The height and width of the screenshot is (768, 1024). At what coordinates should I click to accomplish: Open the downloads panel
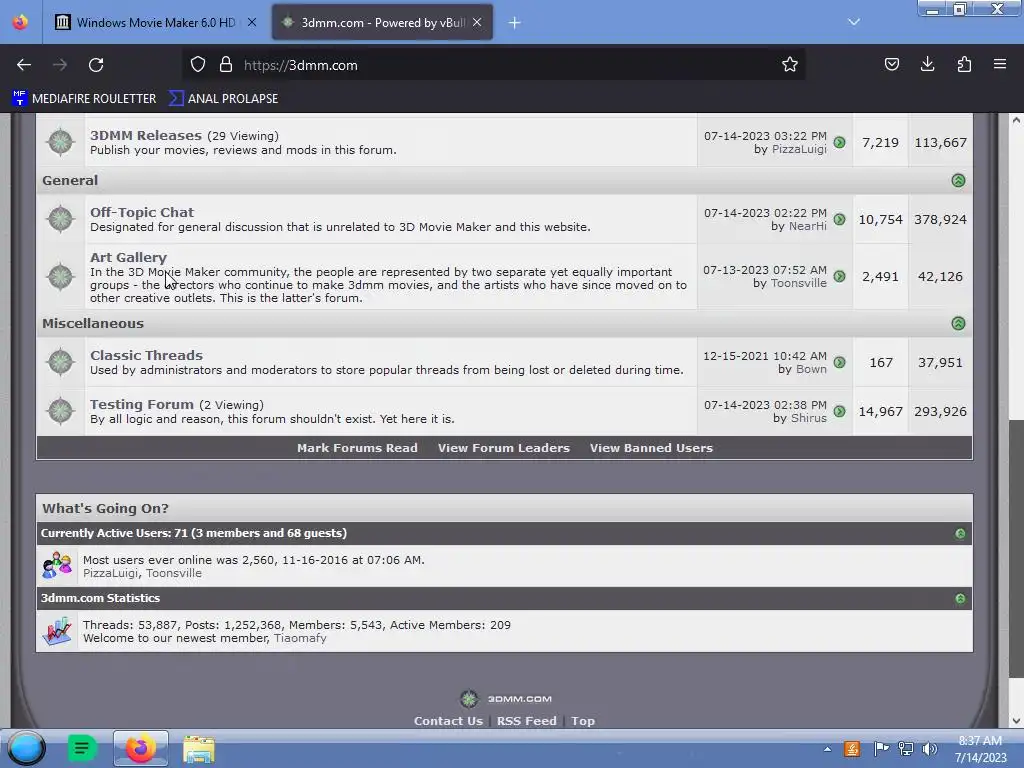[927, 65]
